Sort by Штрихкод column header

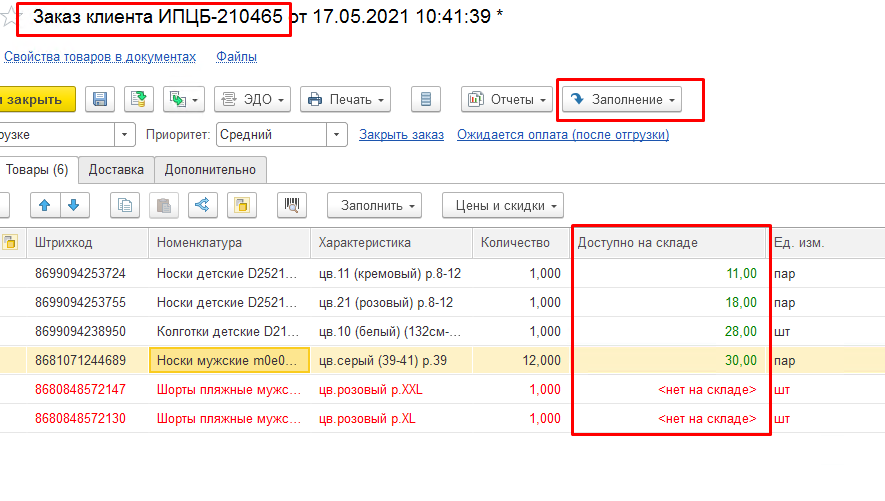[87, 243]
